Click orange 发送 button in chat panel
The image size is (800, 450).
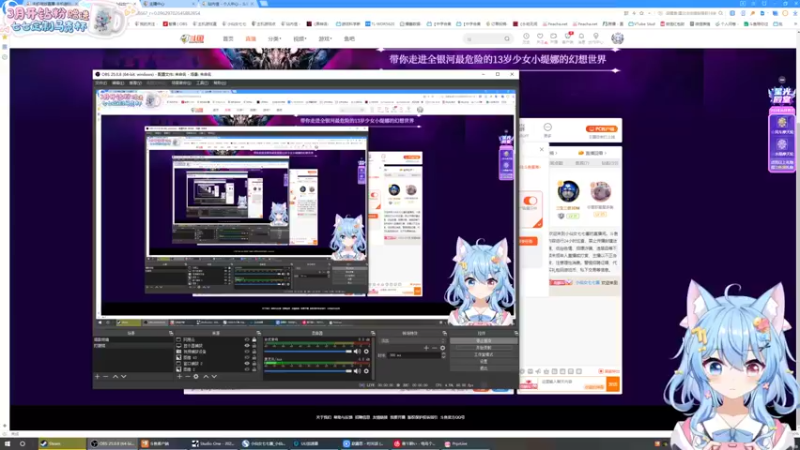pyautogui.click(x=613, y=384)
